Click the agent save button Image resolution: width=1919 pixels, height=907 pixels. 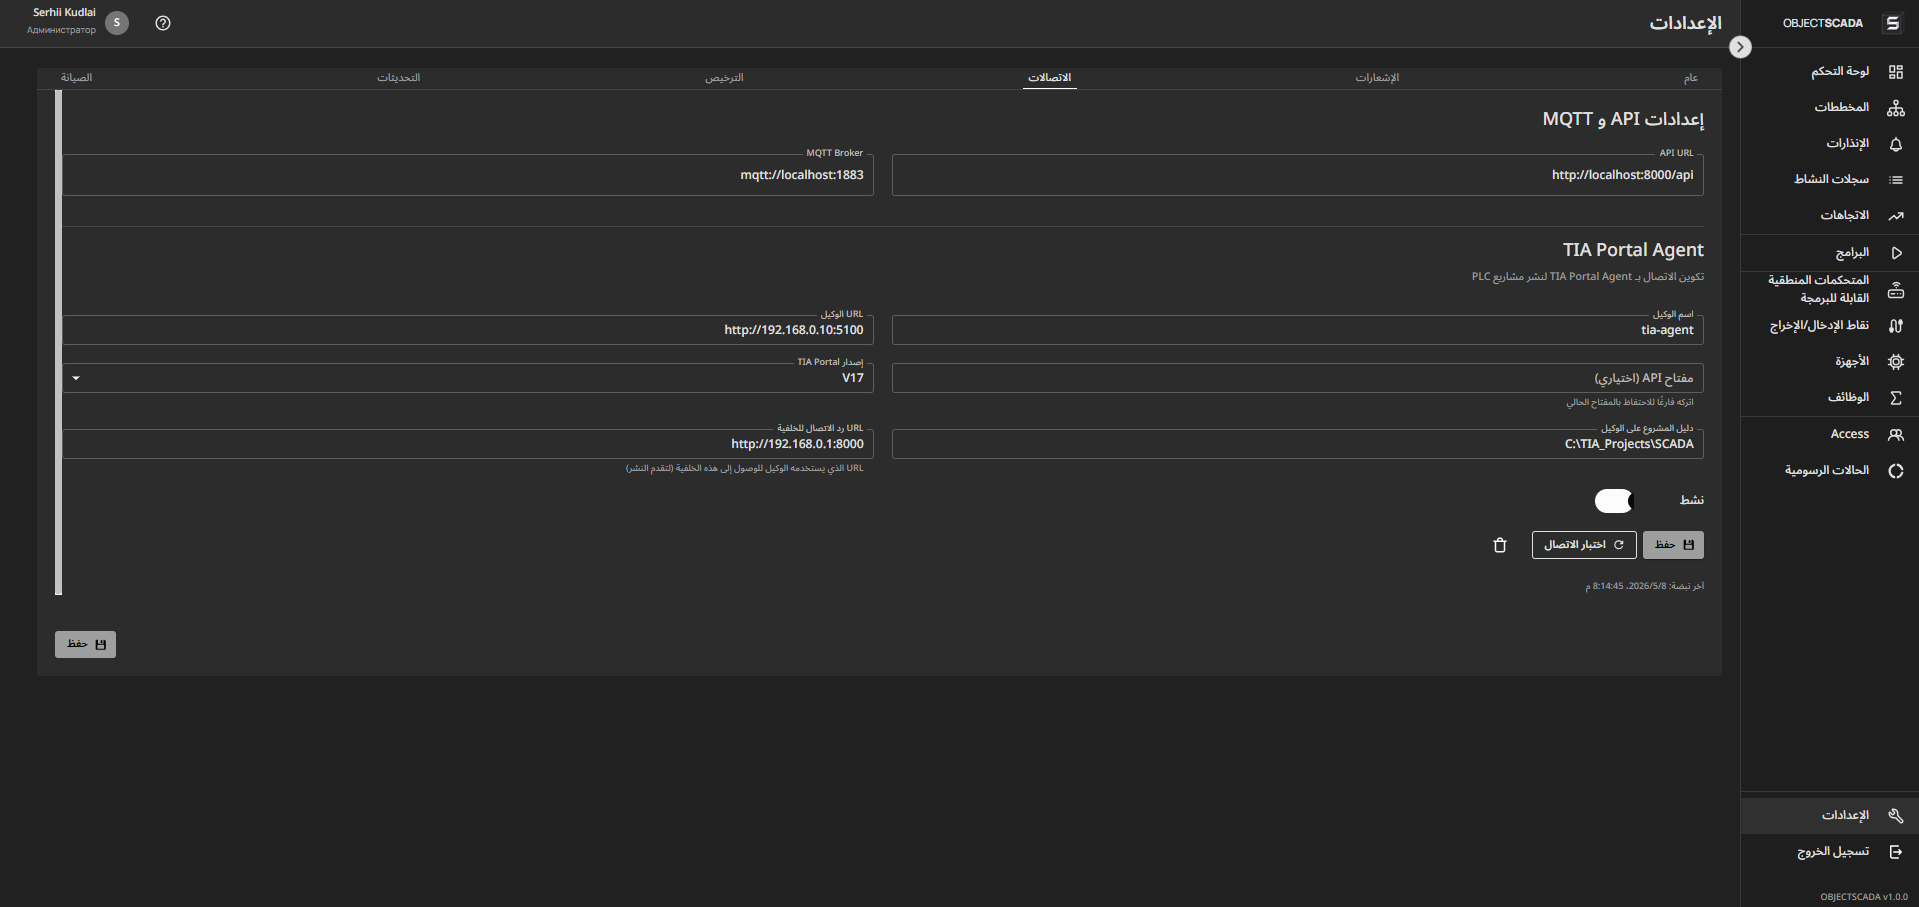[1673, 545]
